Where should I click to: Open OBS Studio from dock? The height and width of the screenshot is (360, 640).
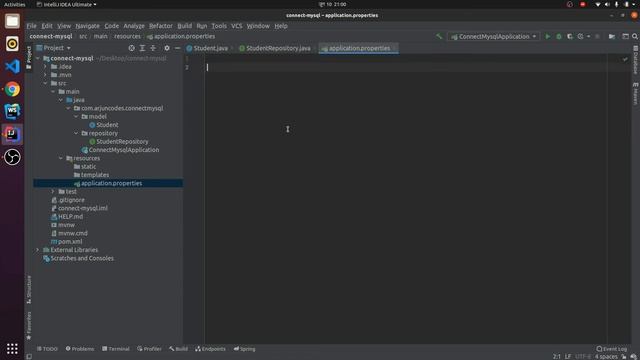tap(12, 157)
